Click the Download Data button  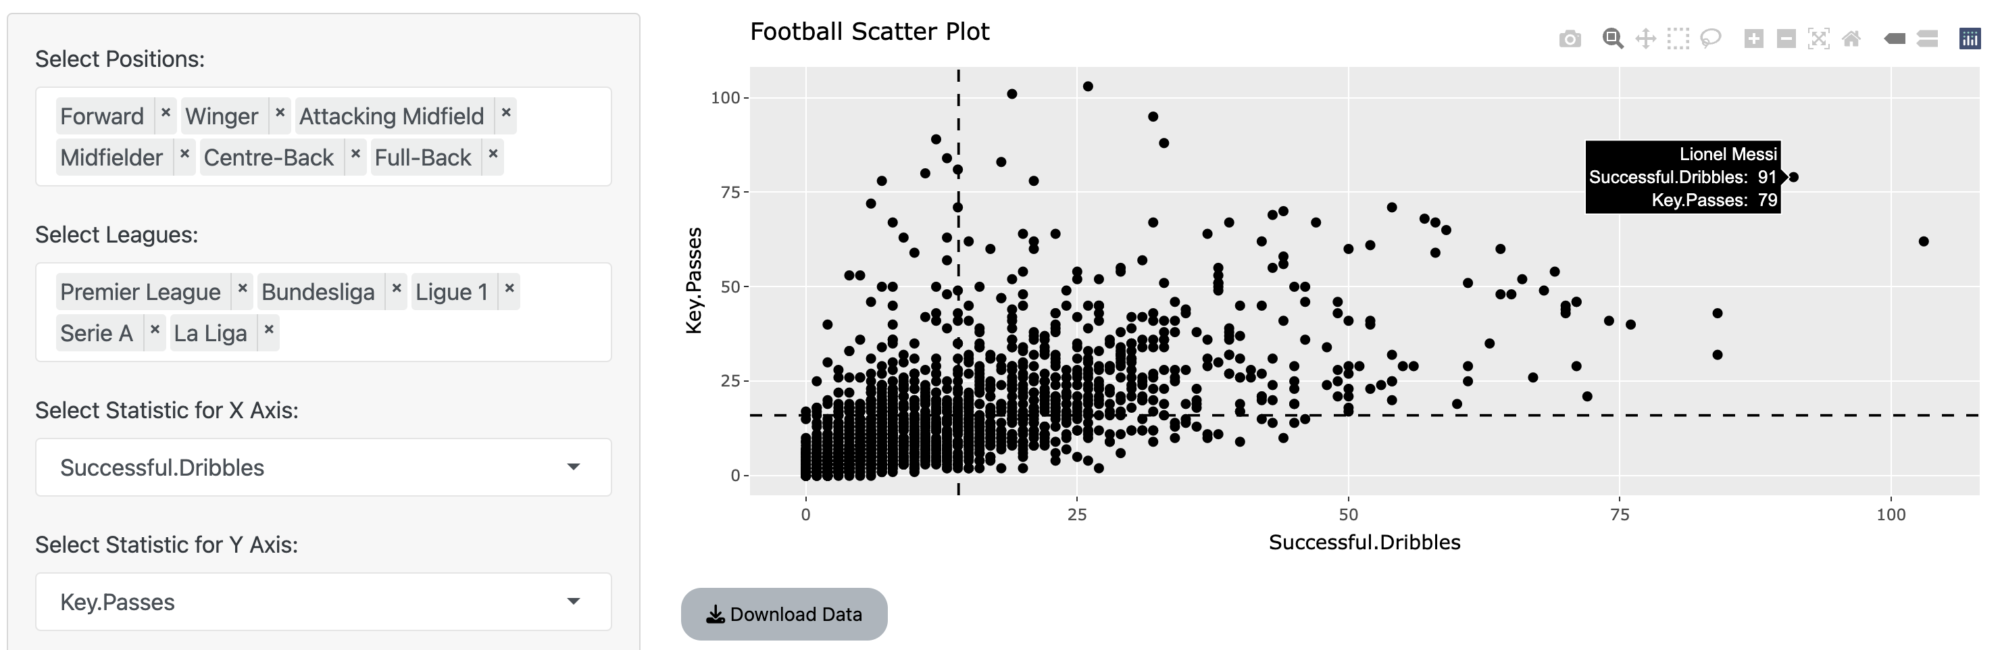click(784, 614)
